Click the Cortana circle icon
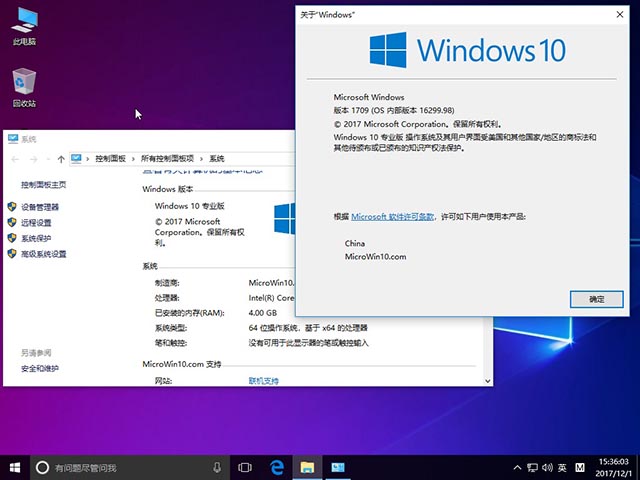The height and width of the screenshot is (480, 640). [x=42, y=467]
